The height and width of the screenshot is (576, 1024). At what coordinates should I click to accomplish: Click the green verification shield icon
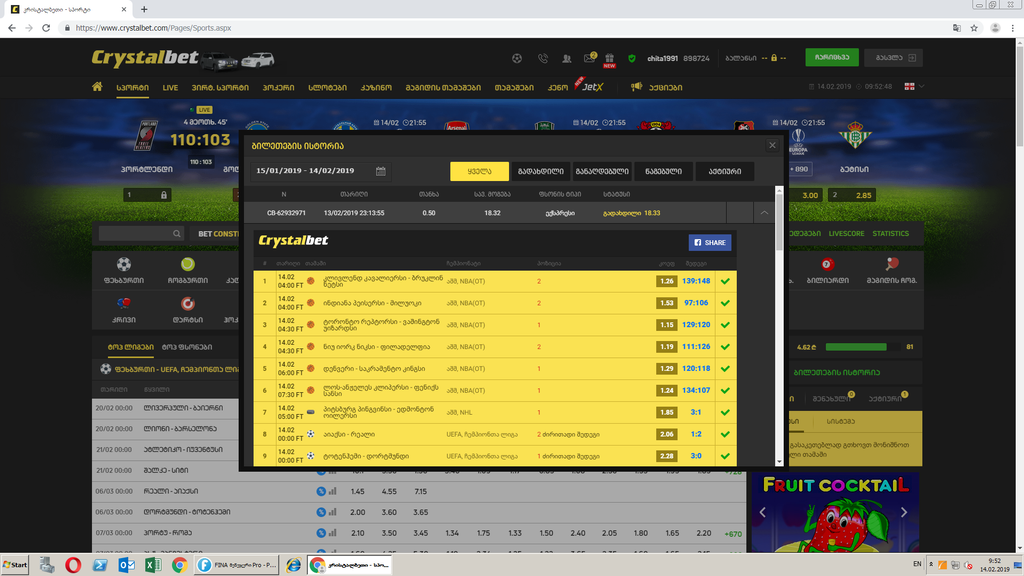coord(632,58)
